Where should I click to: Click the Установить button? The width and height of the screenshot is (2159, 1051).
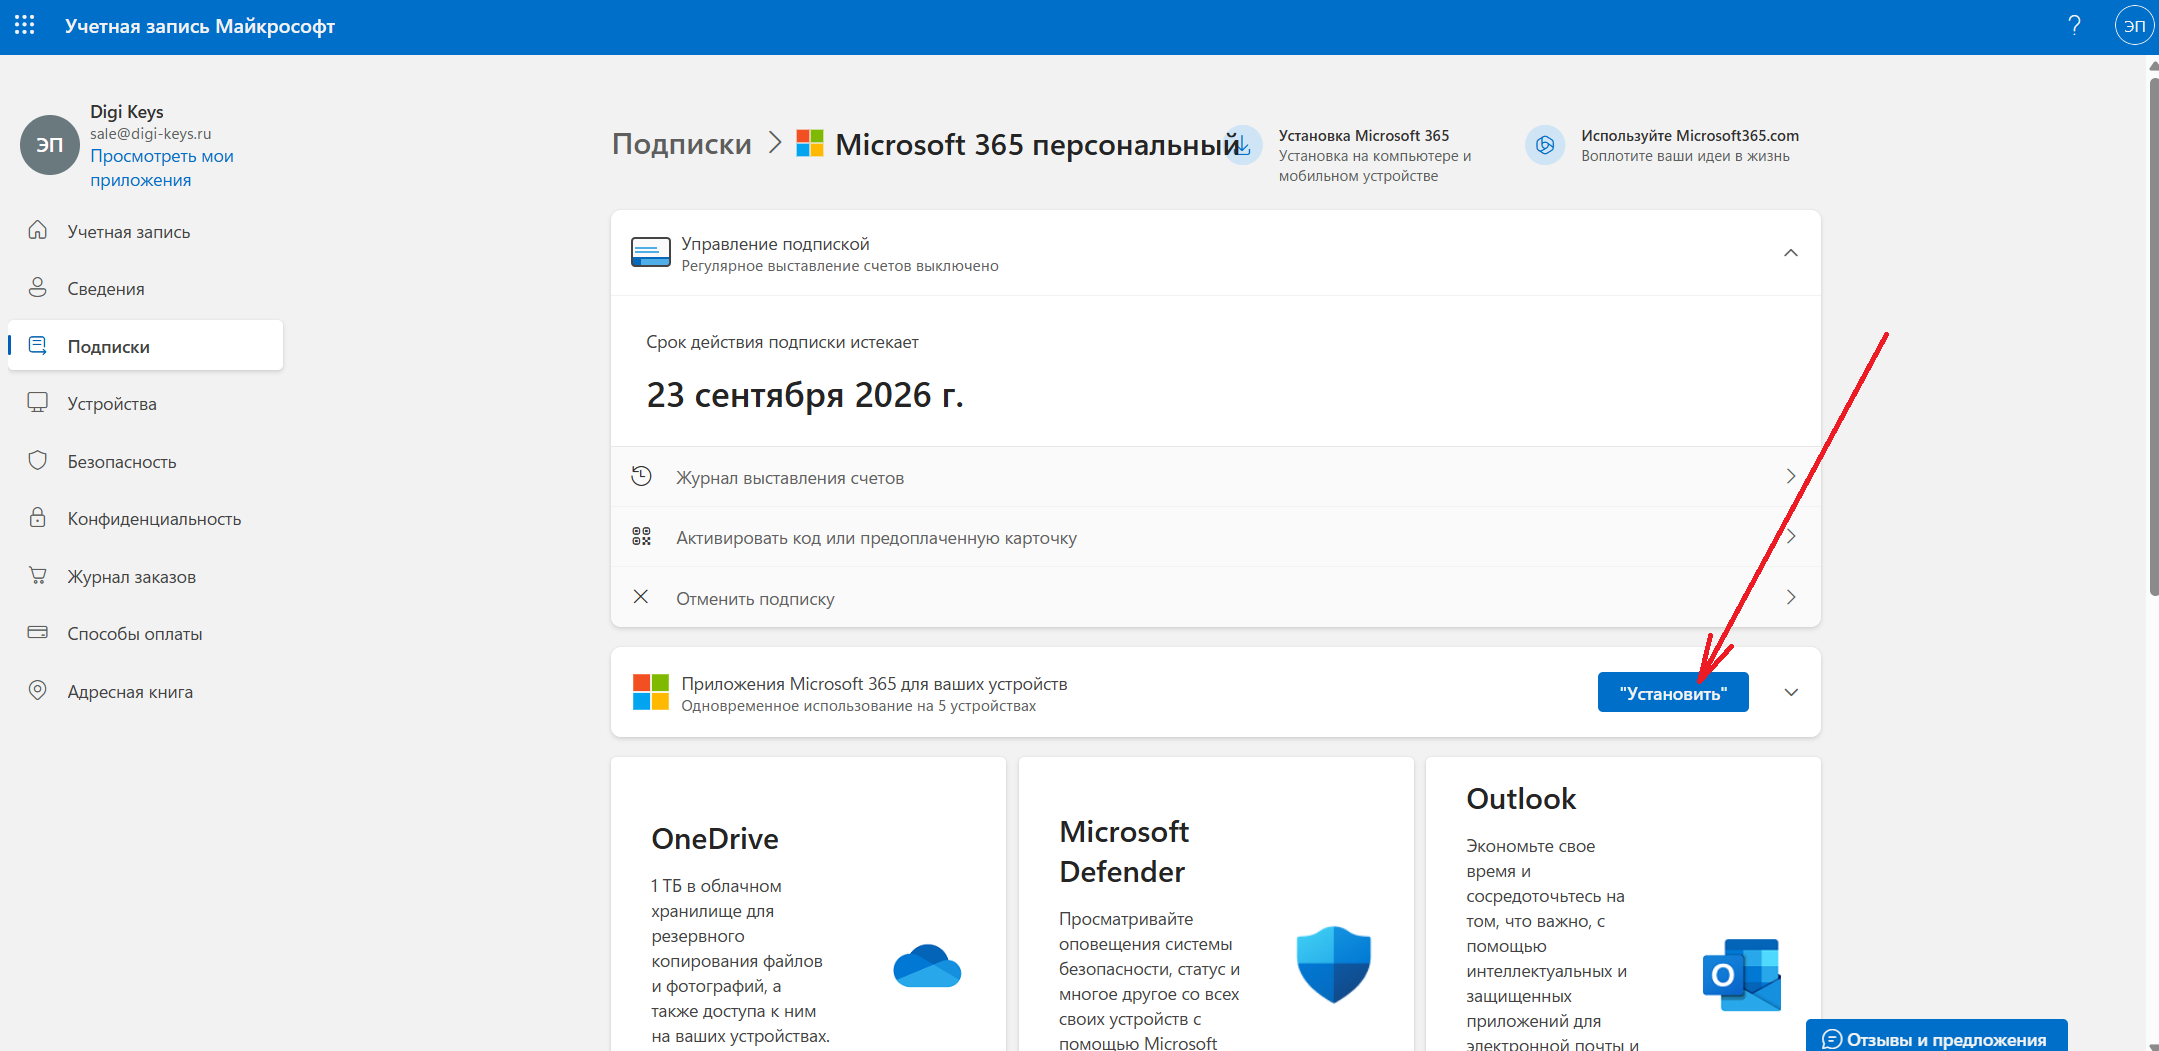1673,691
